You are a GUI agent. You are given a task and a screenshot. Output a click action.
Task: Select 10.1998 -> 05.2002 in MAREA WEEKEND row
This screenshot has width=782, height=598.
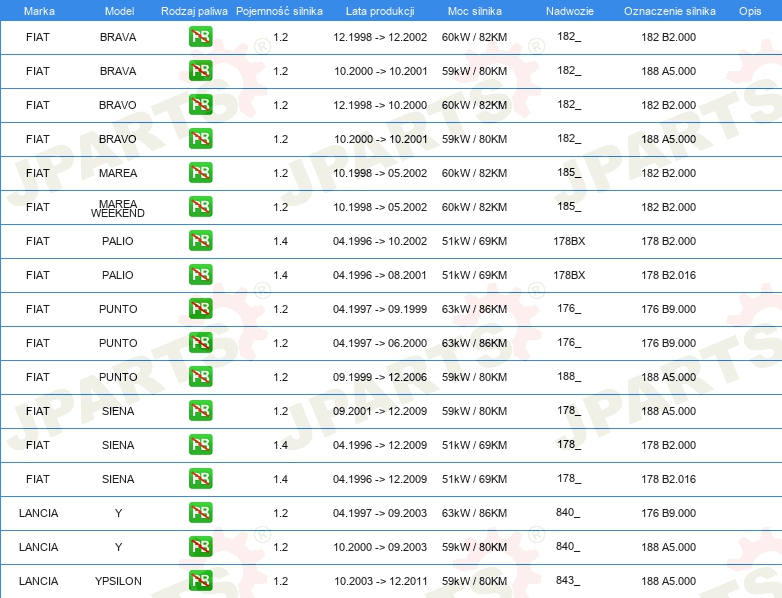(x=380, y=207)
